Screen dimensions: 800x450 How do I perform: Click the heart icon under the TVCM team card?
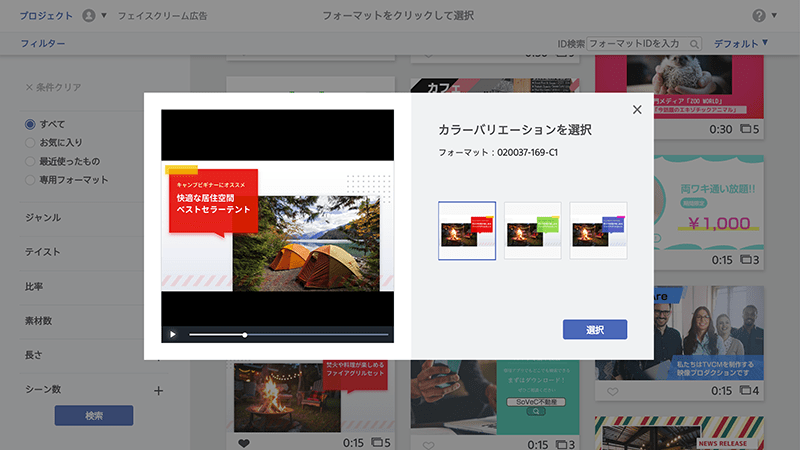pos(613,392)
